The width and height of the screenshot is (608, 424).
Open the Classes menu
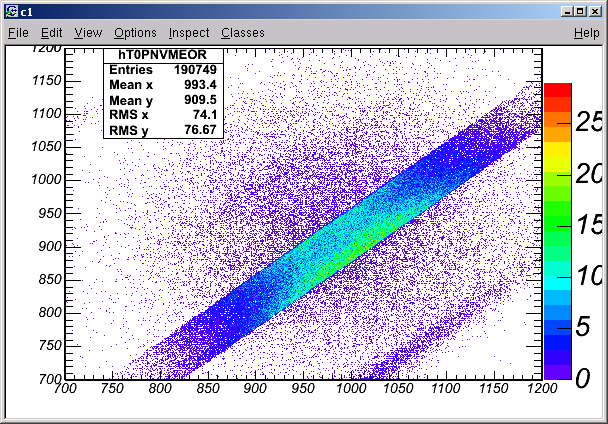pyautogui.click(x=243, y=33)
